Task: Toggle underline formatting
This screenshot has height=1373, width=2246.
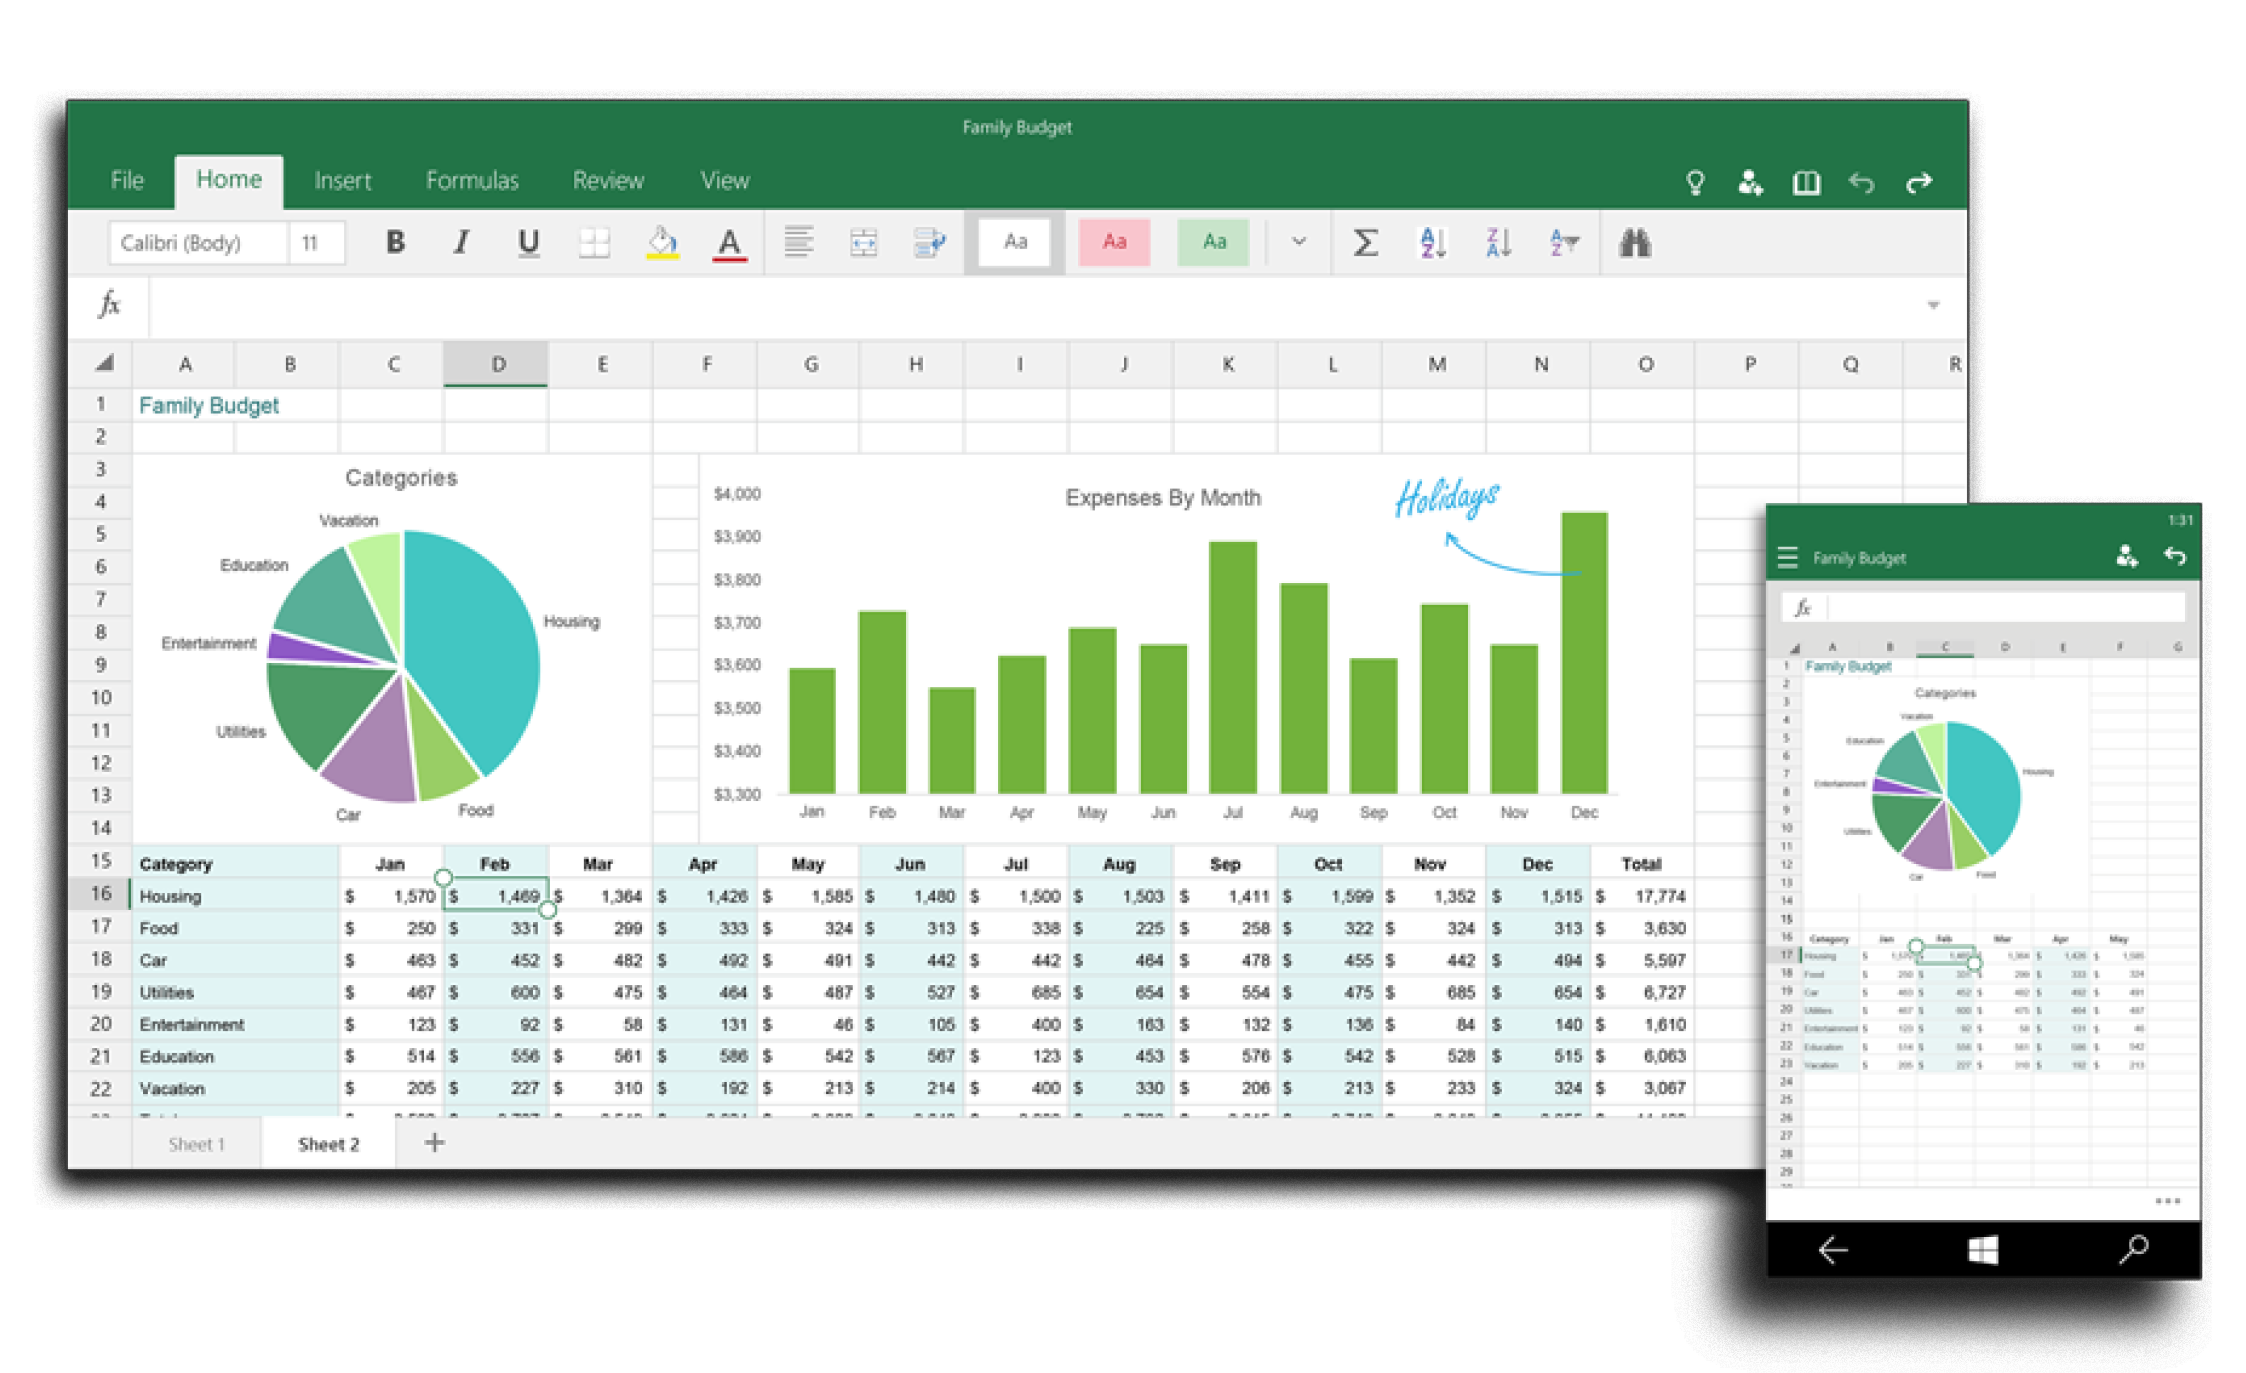Action: (528, 242)
